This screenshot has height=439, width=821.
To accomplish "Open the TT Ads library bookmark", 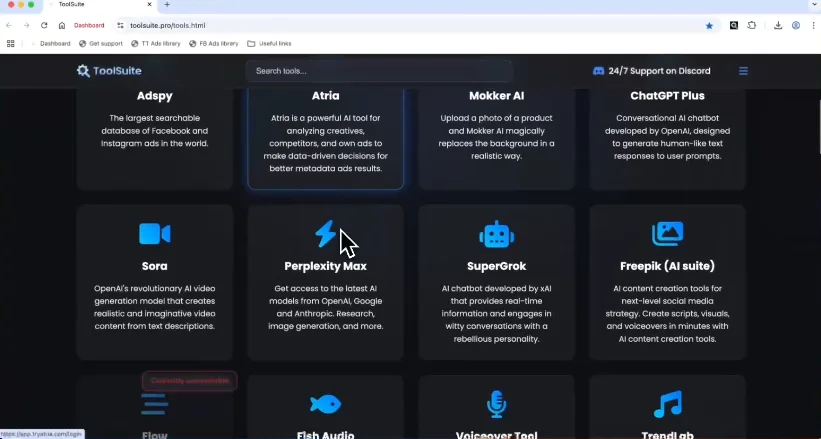I will point(156,43).
